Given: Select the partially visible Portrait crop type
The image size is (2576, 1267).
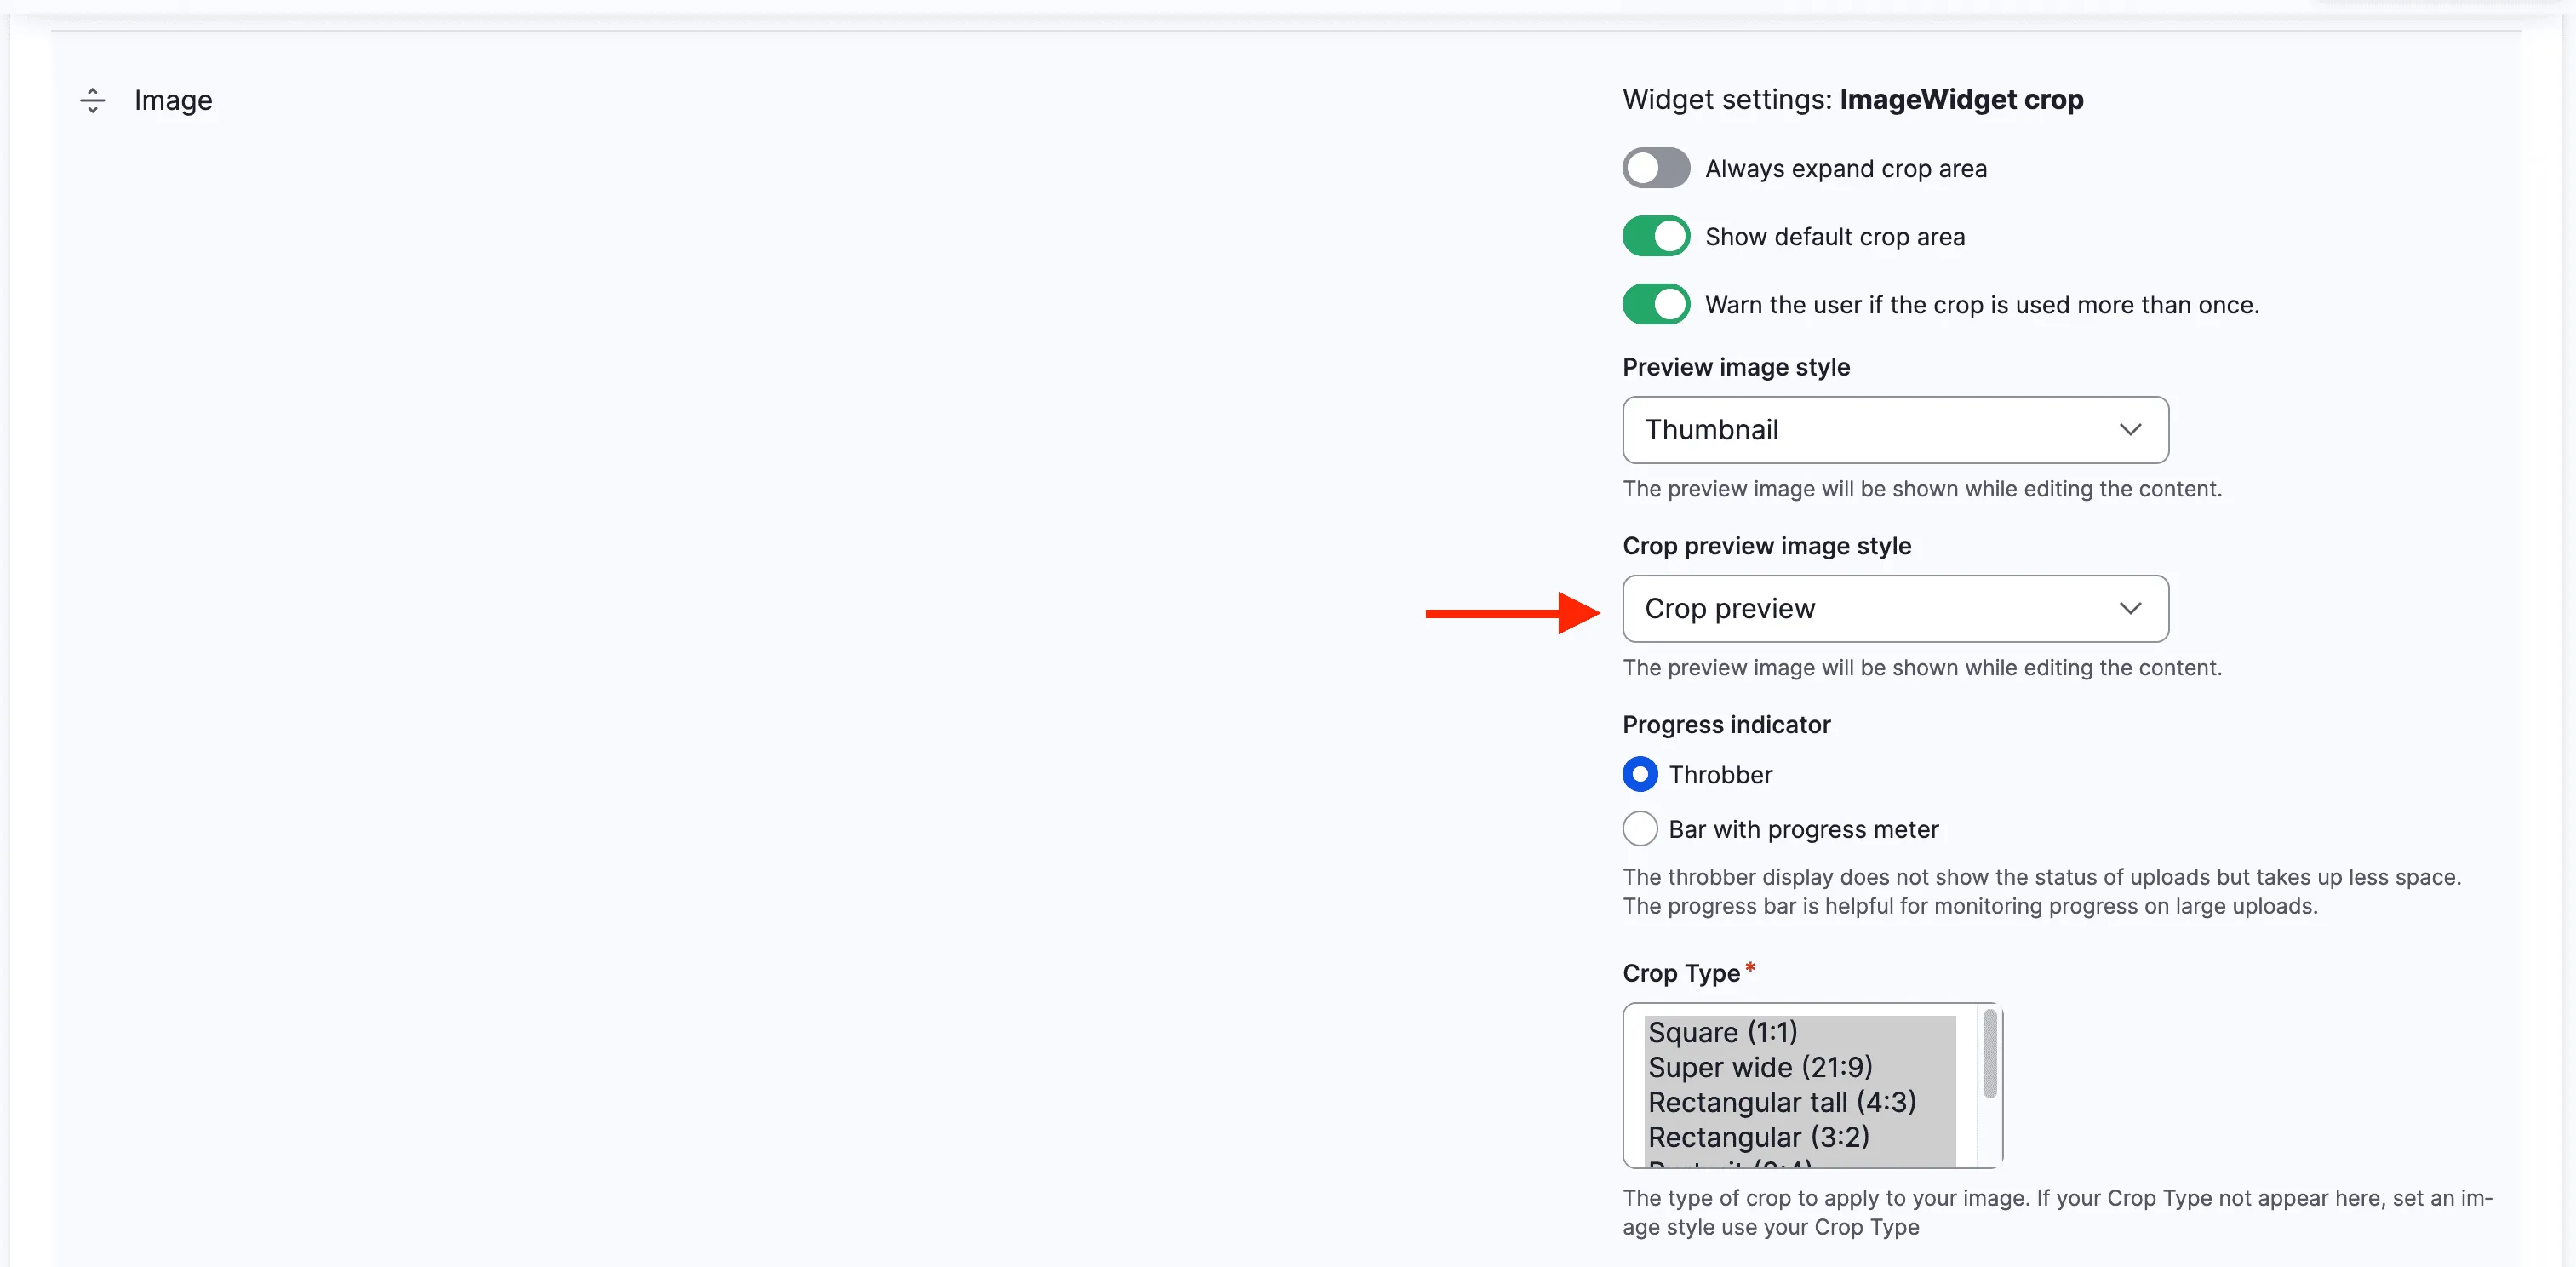Looking at the screenshot, I should (x=1730, y=1166).
